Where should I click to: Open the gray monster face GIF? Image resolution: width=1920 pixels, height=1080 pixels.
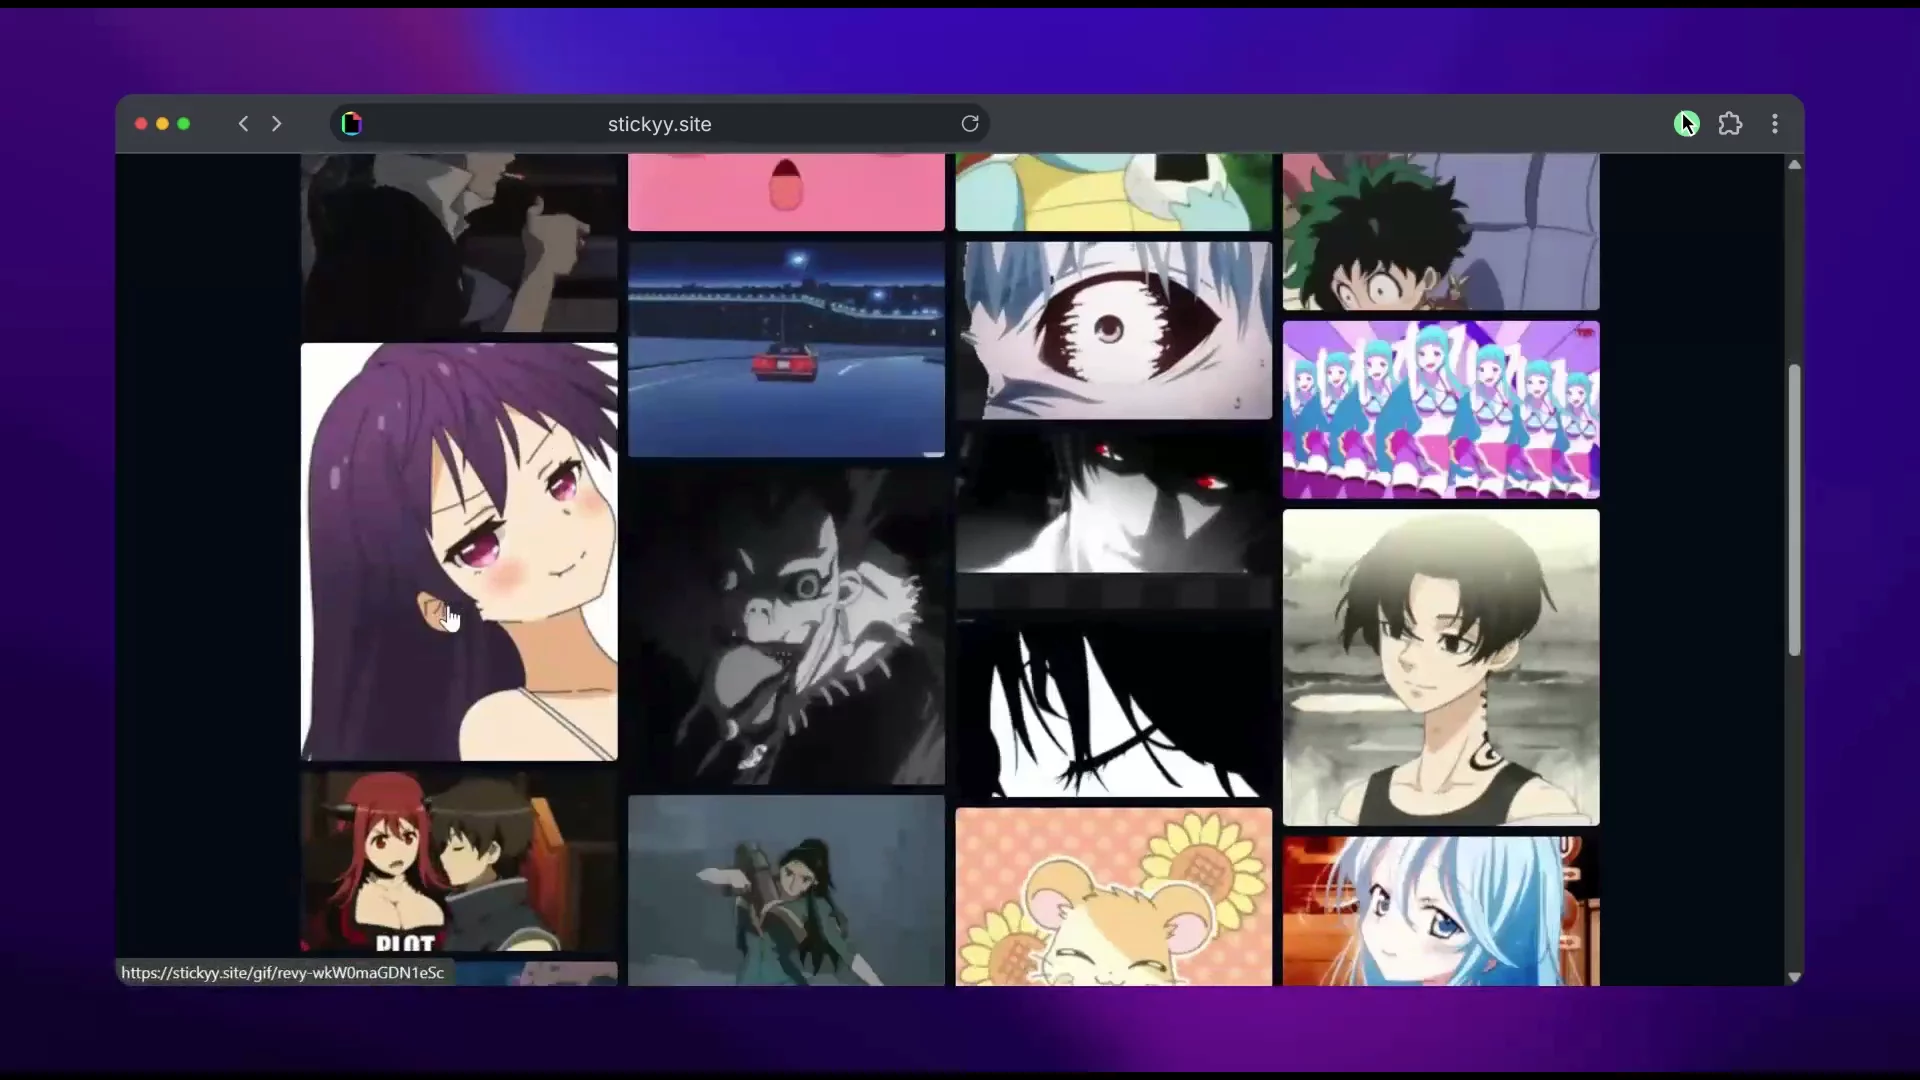pos(786,627)
